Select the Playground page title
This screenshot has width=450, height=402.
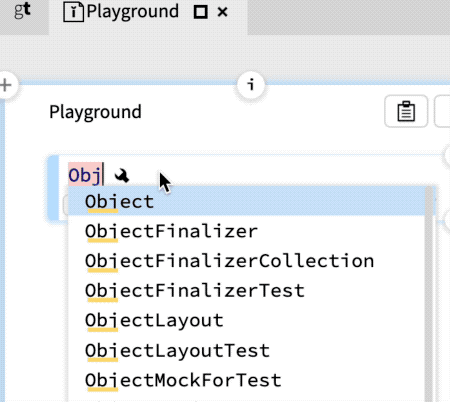[x=95, y=112]
